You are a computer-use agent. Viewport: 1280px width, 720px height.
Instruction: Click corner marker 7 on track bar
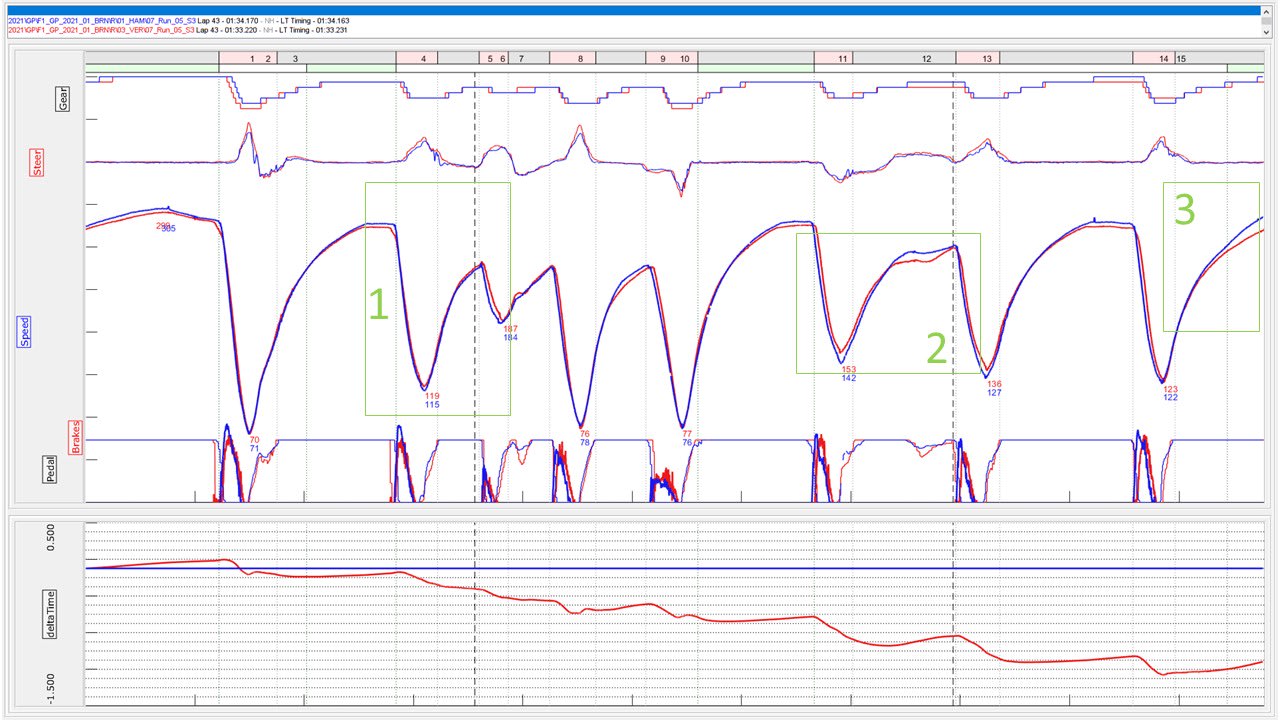521,59
